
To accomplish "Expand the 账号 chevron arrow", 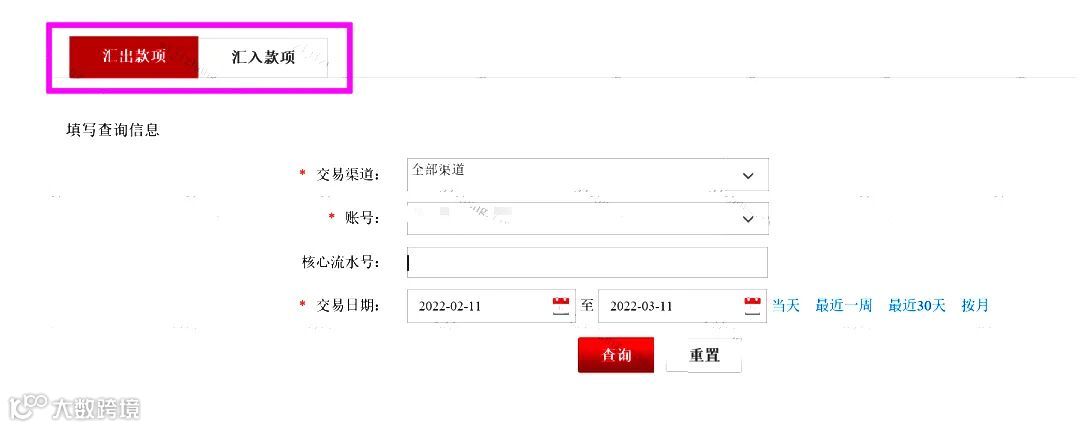I will point(749,218).
